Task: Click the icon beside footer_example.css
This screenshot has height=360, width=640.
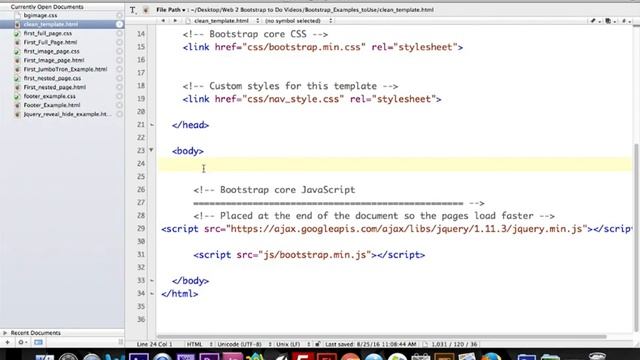Action: click(x=17, y=96)
